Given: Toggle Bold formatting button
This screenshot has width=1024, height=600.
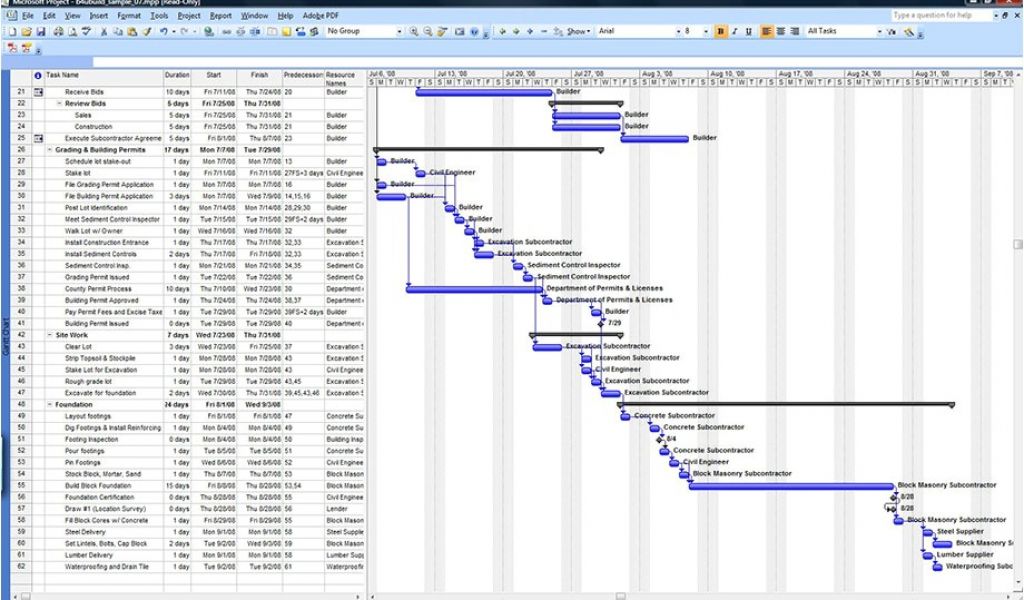Looking at the screenshot, I should [x=720, y=31].
